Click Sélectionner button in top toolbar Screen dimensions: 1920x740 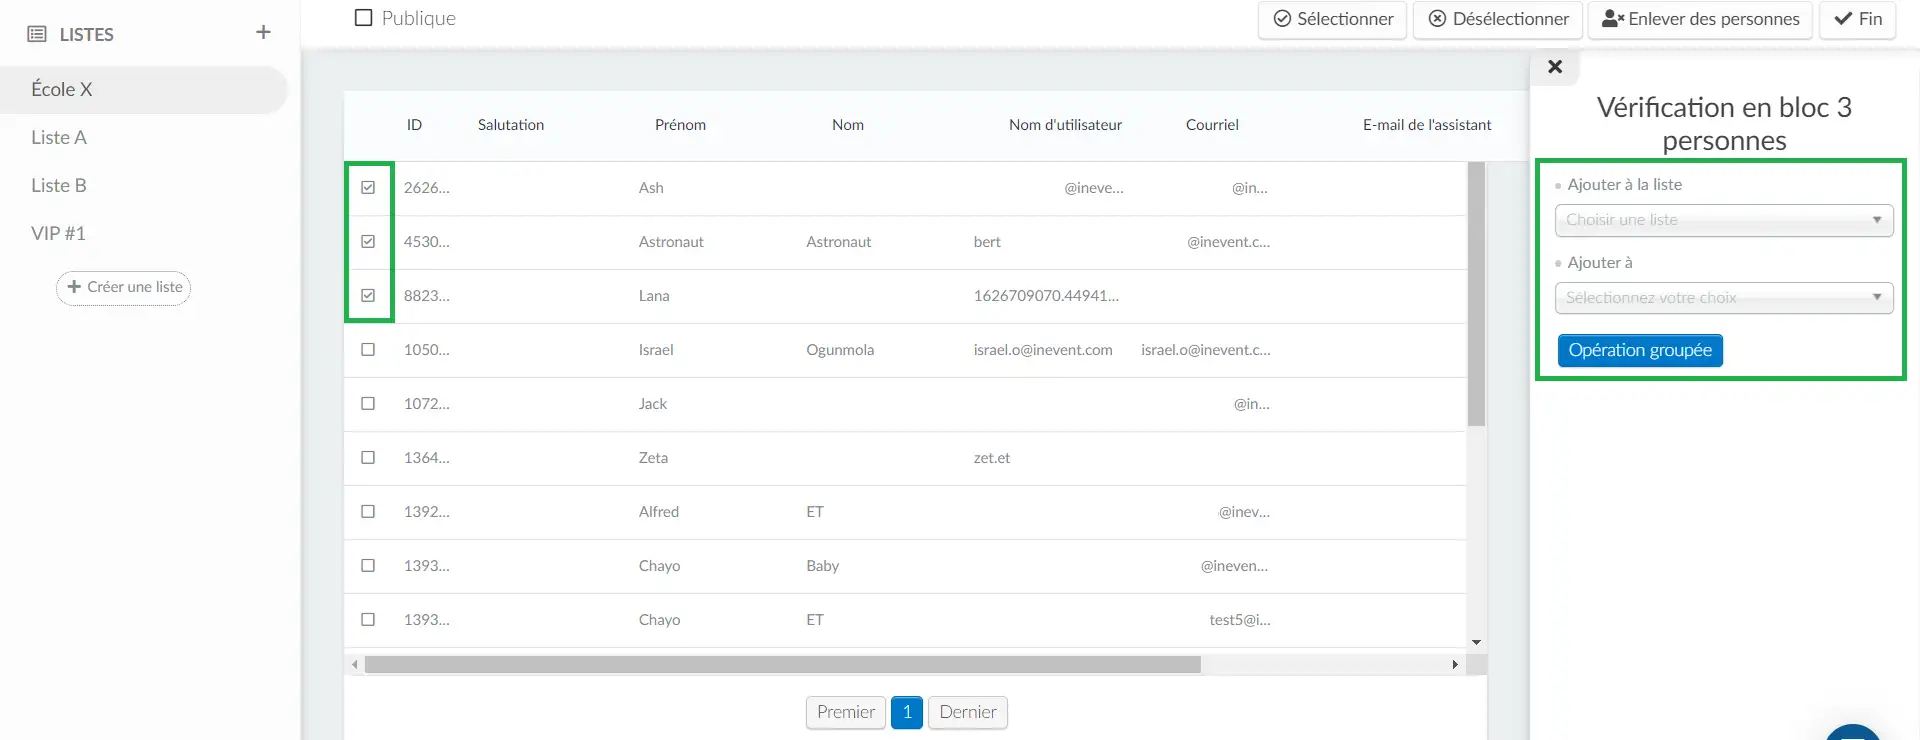1332,19
